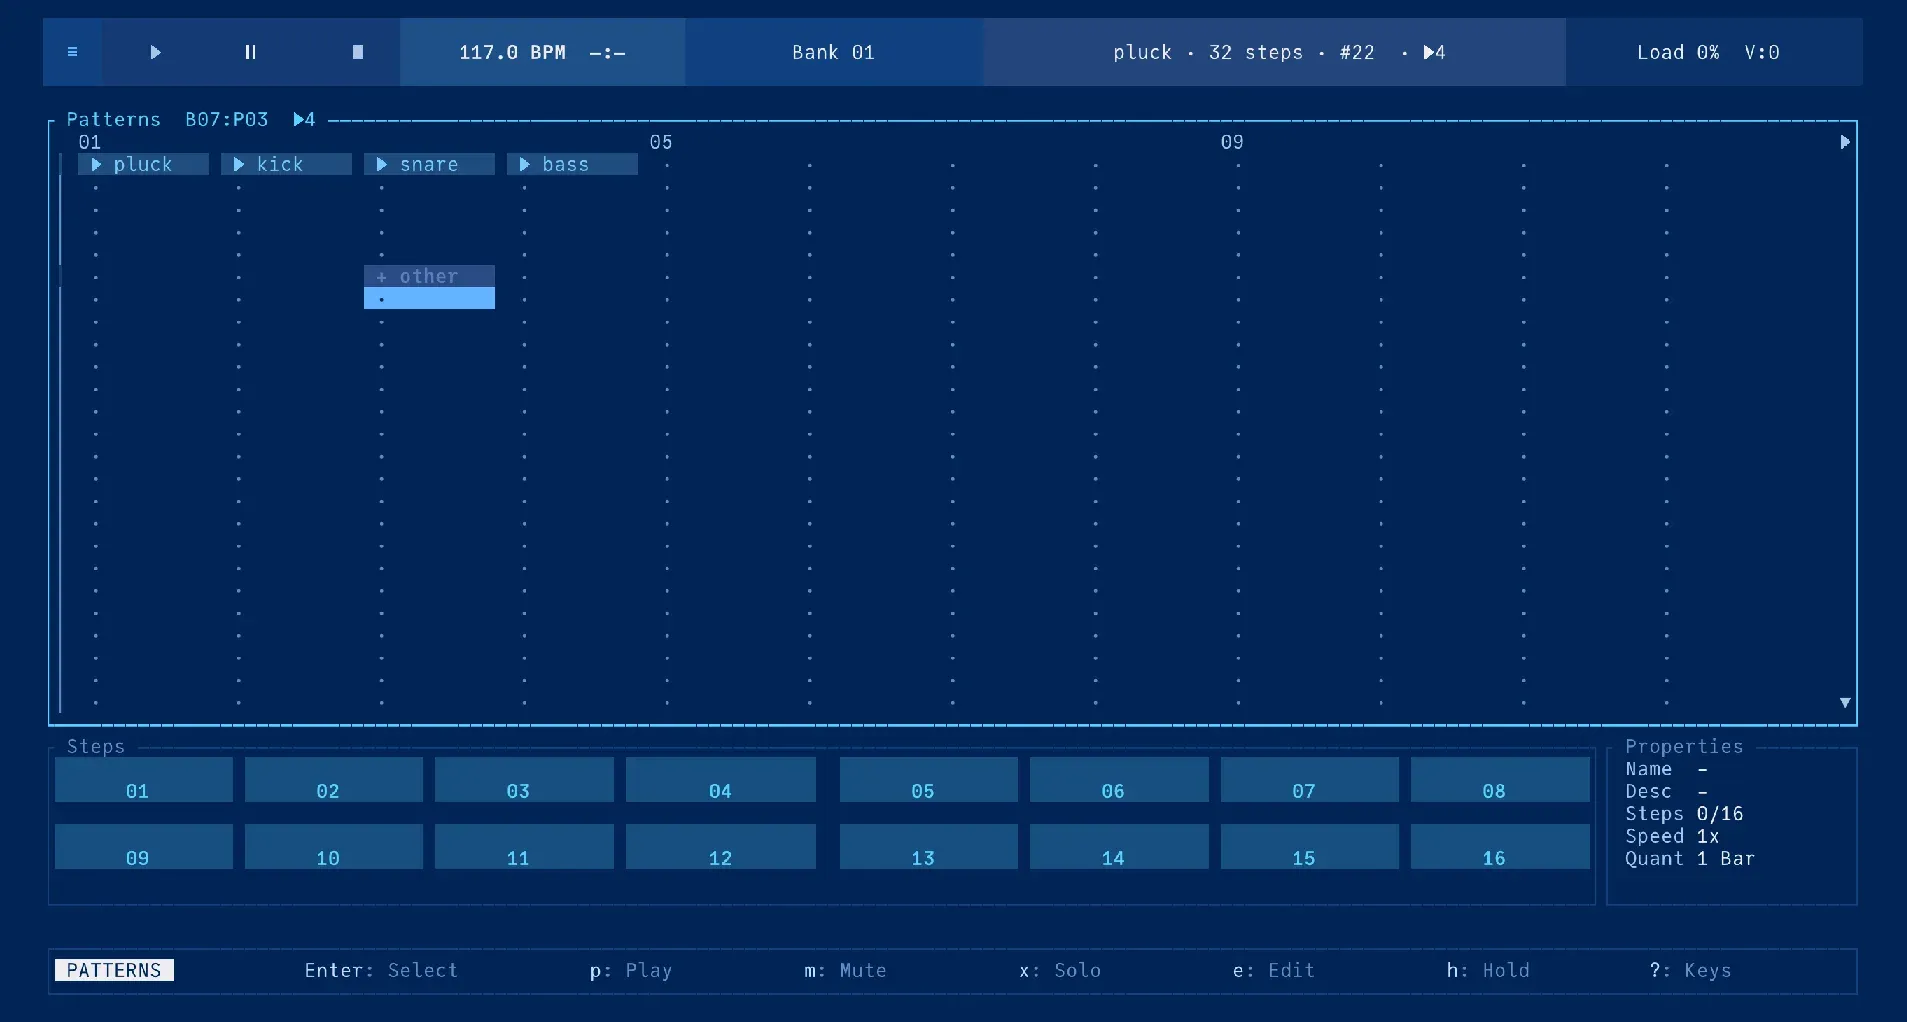The height and width of the screenshot is (1022, 1907).
Task: Toggle step 08
Action: point(1500,779)
